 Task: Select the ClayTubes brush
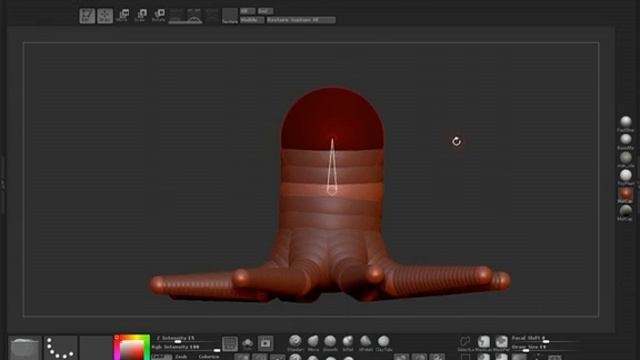point(383,343)
